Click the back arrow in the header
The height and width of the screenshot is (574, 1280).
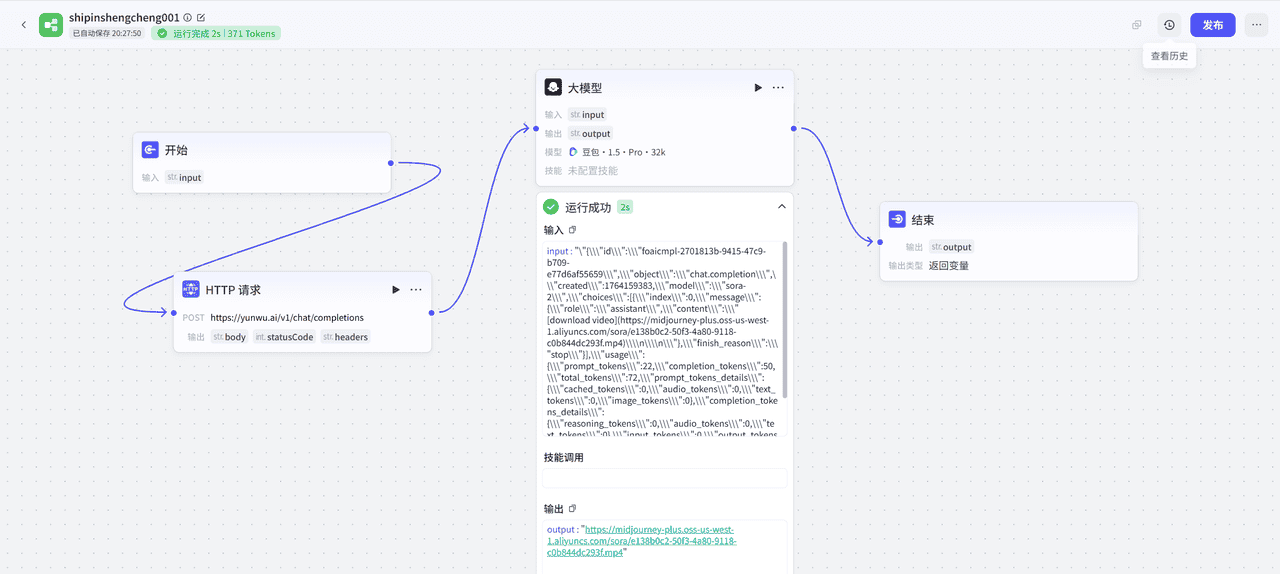pyautogui.click(x=24, y=25)
